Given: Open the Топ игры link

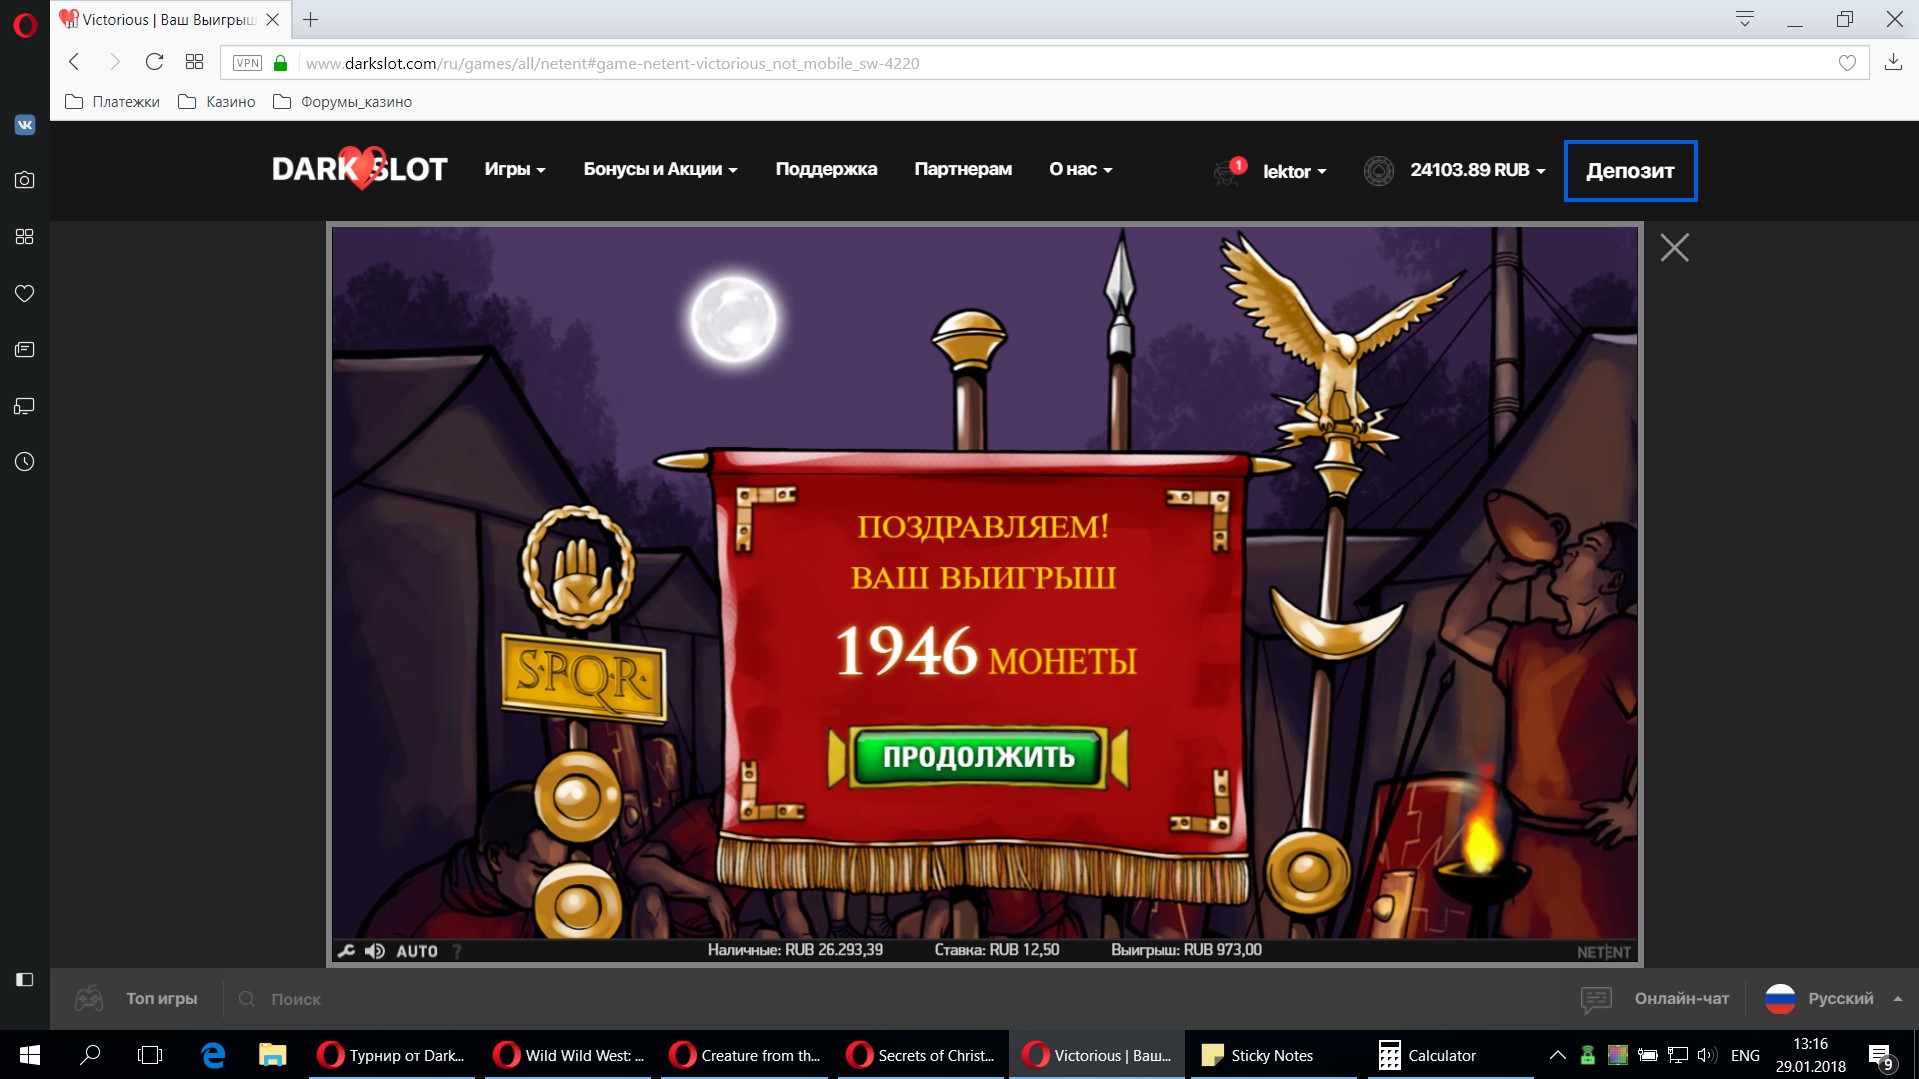Looking at the screenshot, I should (162, 999).
